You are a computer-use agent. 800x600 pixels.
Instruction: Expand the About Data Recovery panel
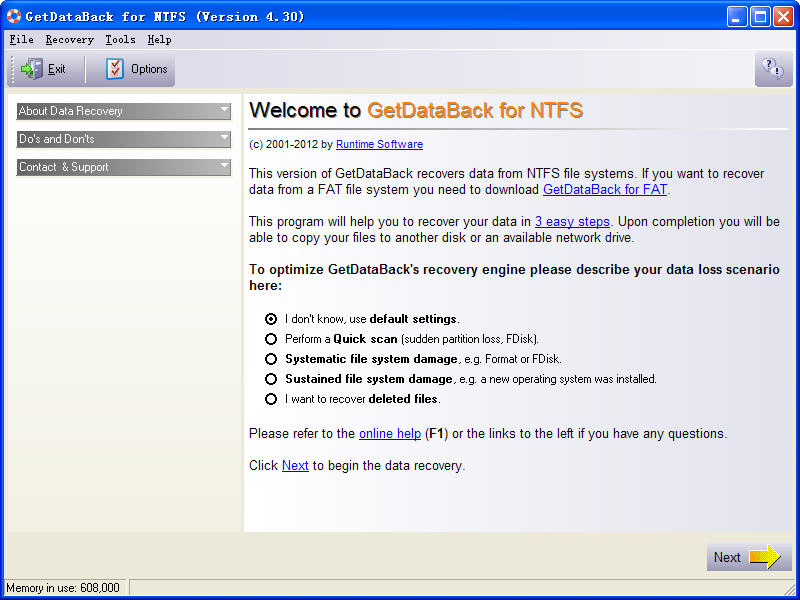coord(124,111)
